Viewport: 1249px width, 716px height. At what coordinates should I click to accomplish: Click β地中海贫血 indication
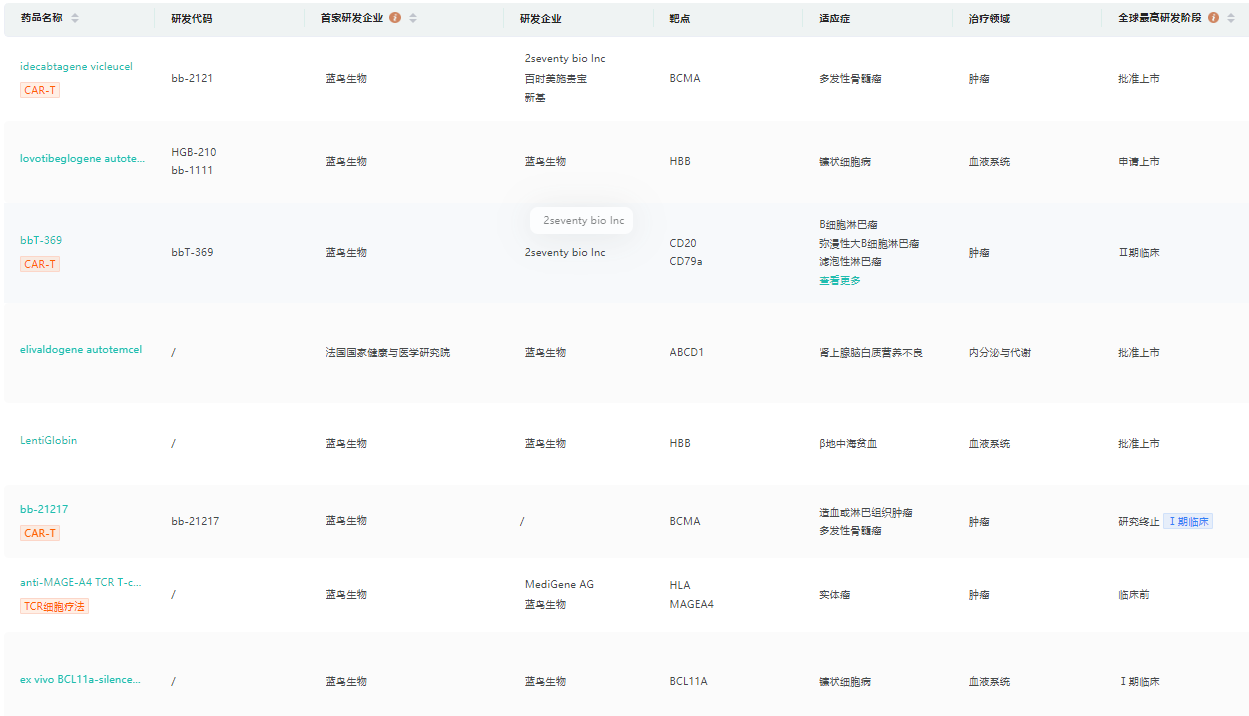pos(848,443)
